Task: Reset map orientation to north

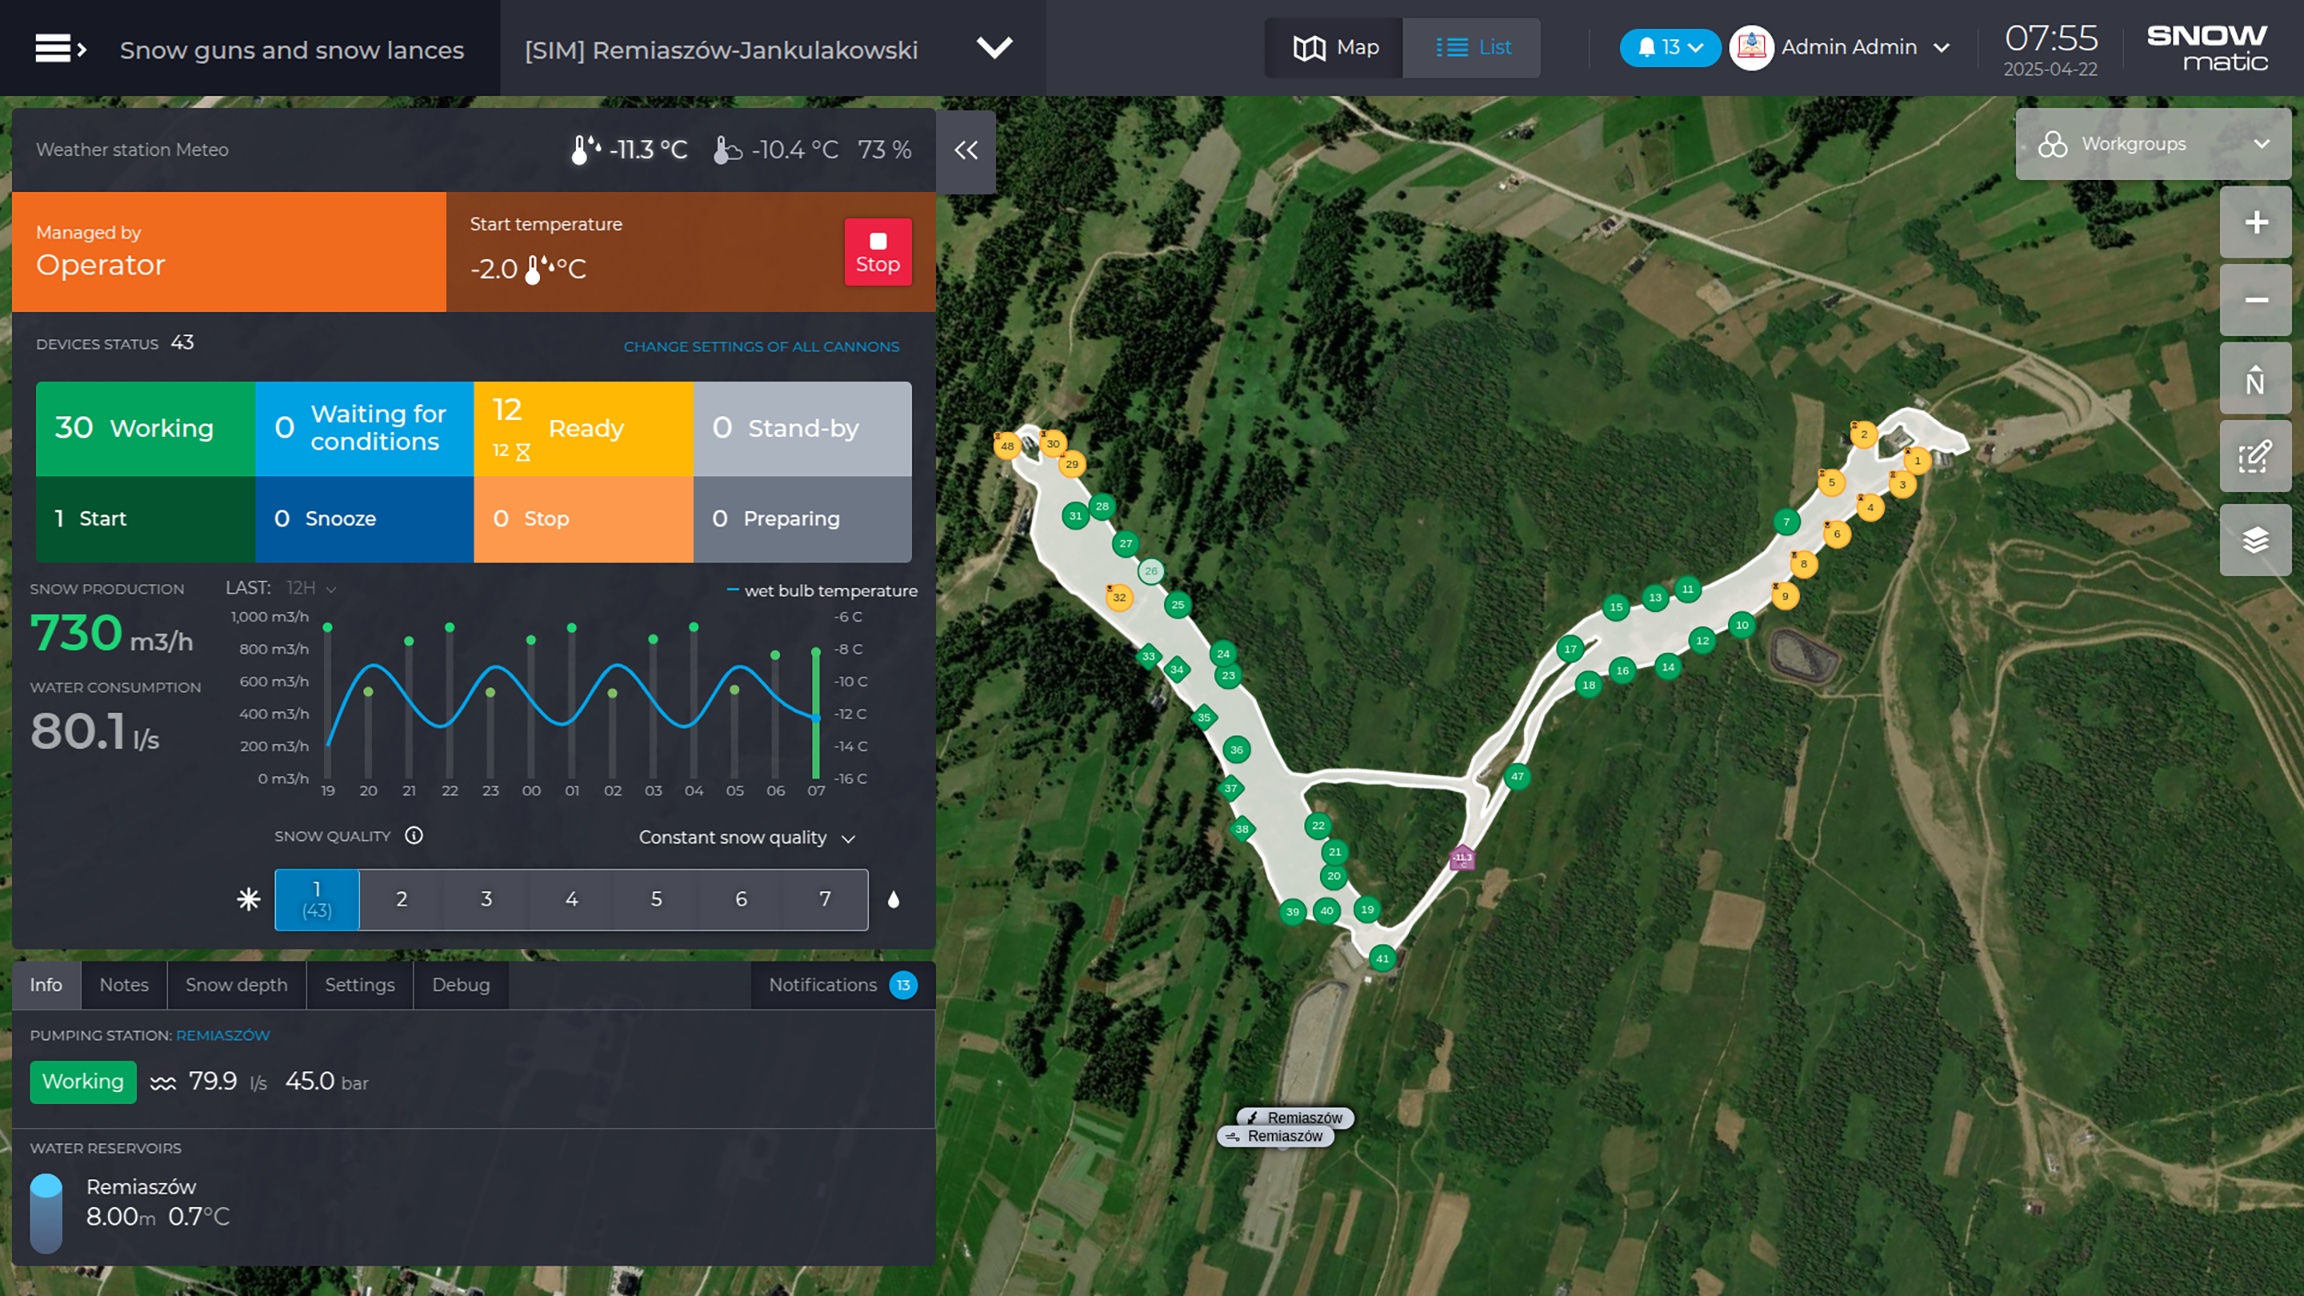Action: pos(2255,379)
